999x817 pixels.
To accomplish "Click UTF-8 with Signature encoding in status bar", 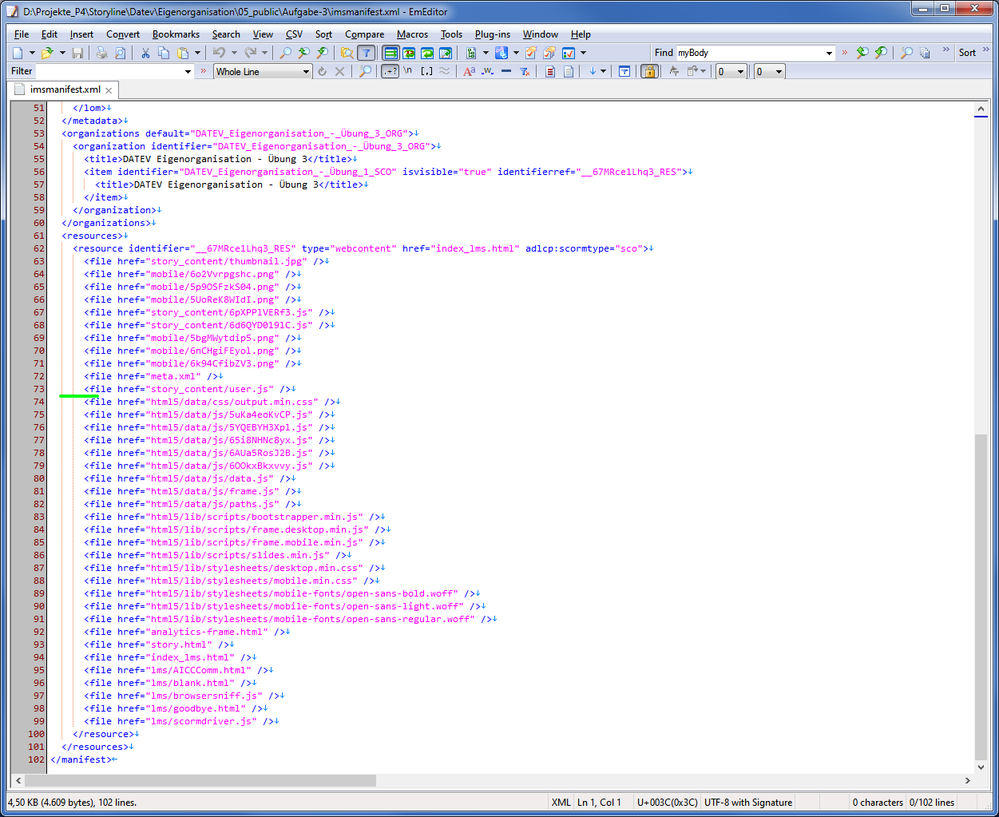I will pyautogui.click(x=750, y=802).
